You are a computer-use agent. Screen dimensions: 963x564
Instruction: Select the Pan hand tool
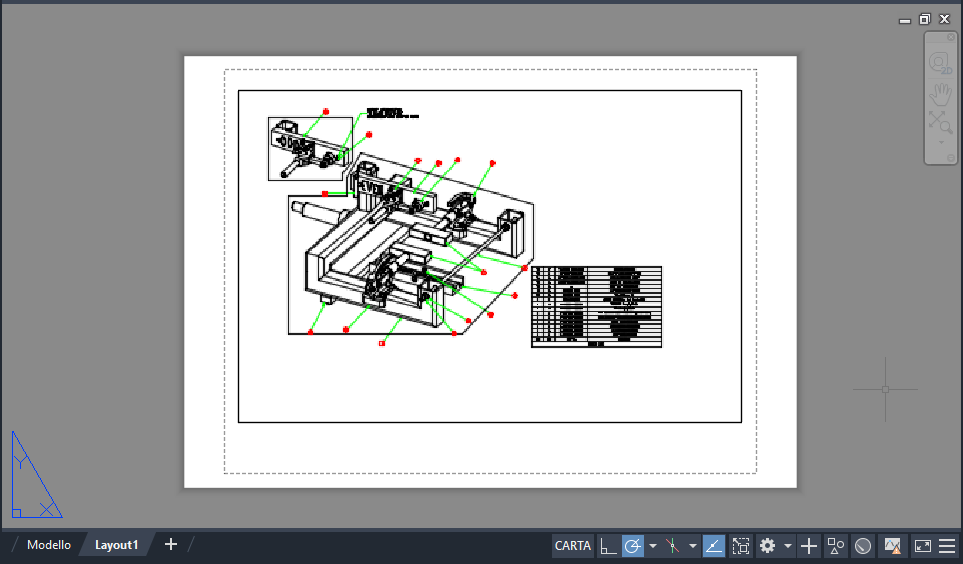pos(940,95)
